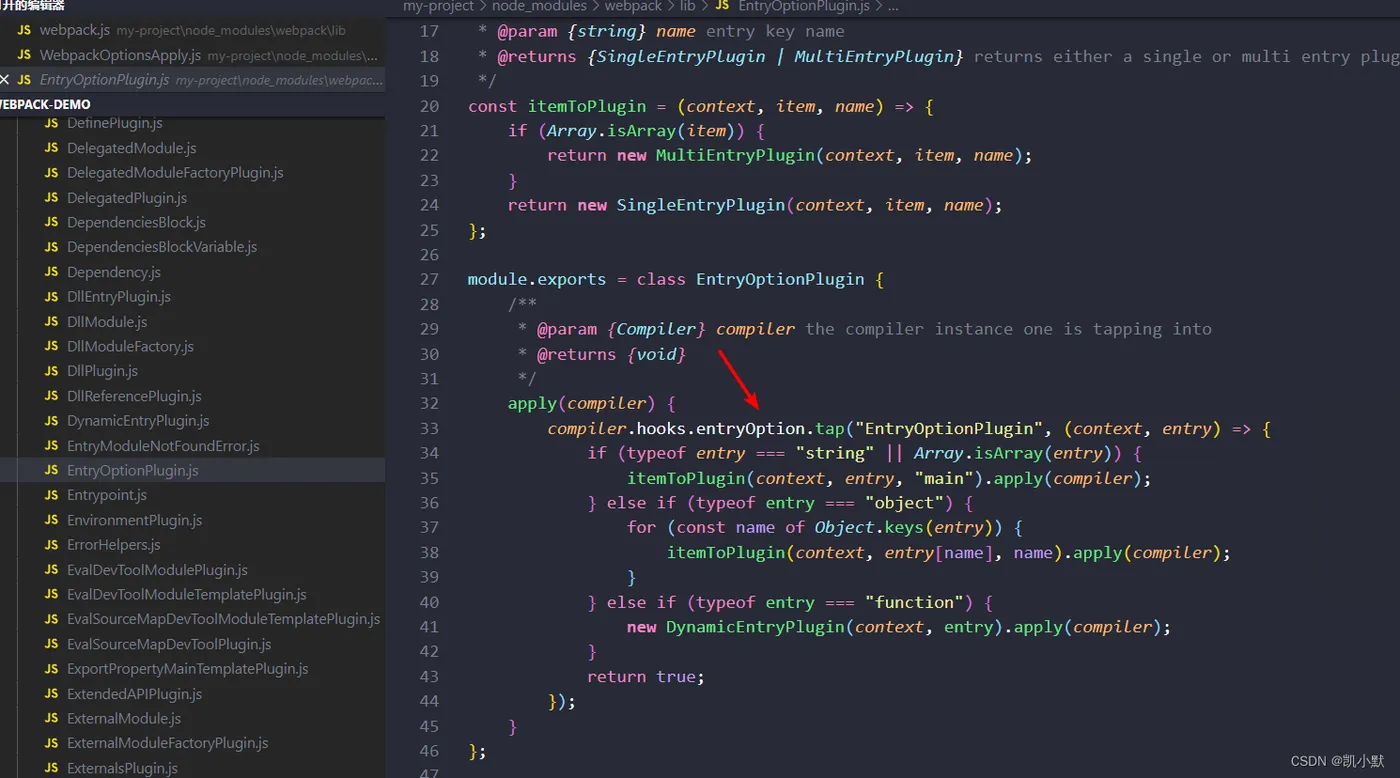Select EntryOptionPlugin.js in the explorer tree
The height and width of the screenshot is (778, 1400).
click(x=192, y=470)
